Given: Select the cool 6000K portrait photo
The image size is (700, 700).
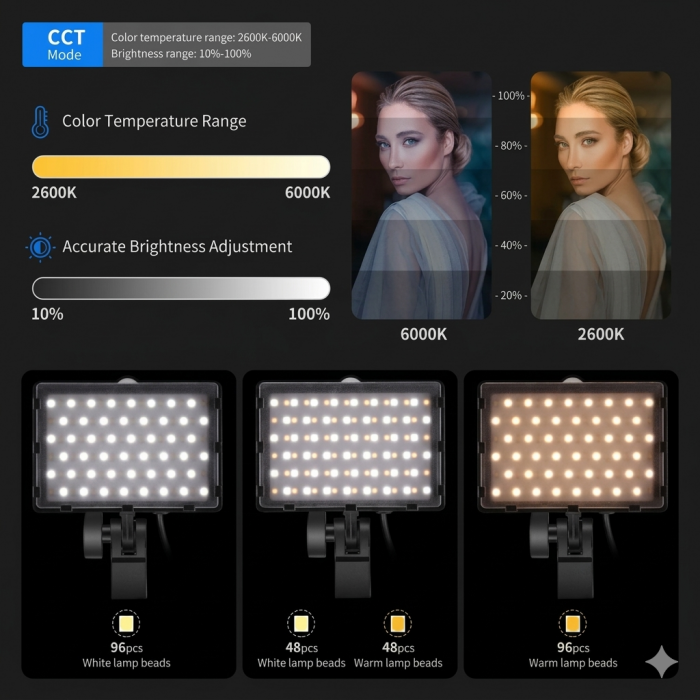Looking at the screenshot, I should [422, 195].
